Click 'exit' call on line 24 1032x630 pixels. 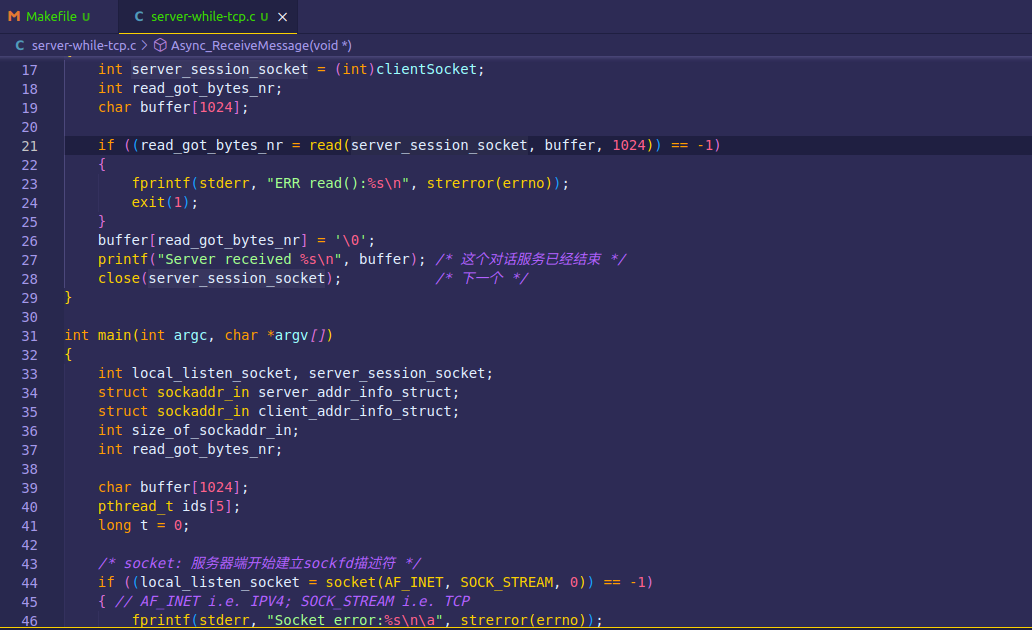tap(148, 202)
